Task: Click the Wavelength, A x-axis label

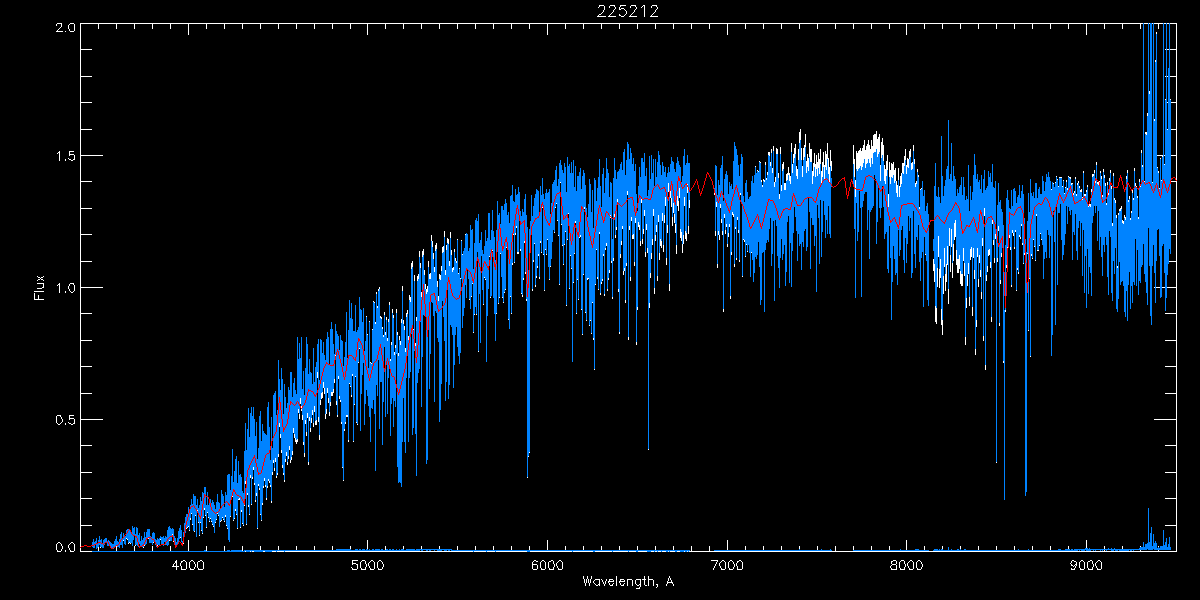Action: [627, 581]
